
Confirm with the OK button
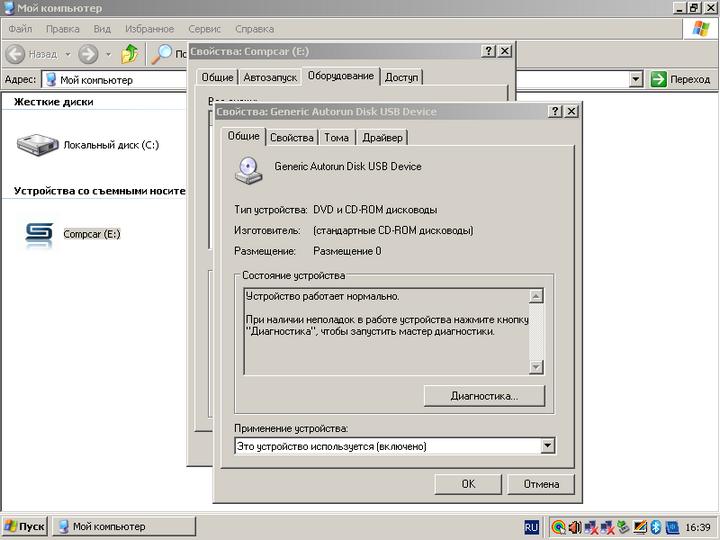tap(467, 484)
